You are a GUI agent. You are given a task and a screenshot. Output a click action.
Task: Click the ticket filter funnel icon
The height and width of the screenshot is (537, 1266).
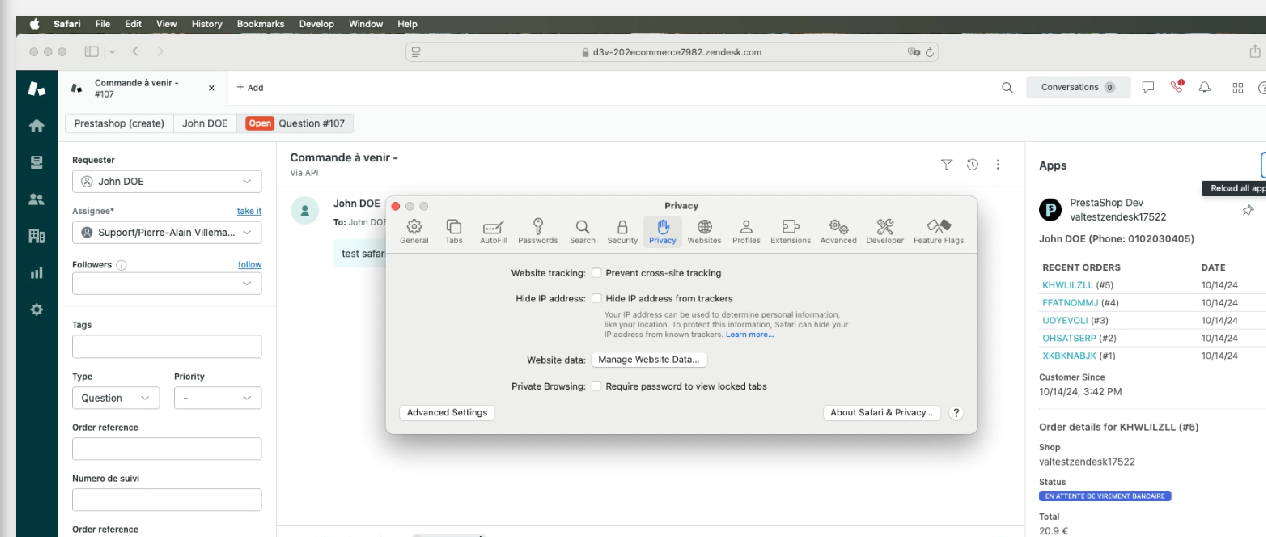pyautogui.click(x=946, y=165)
